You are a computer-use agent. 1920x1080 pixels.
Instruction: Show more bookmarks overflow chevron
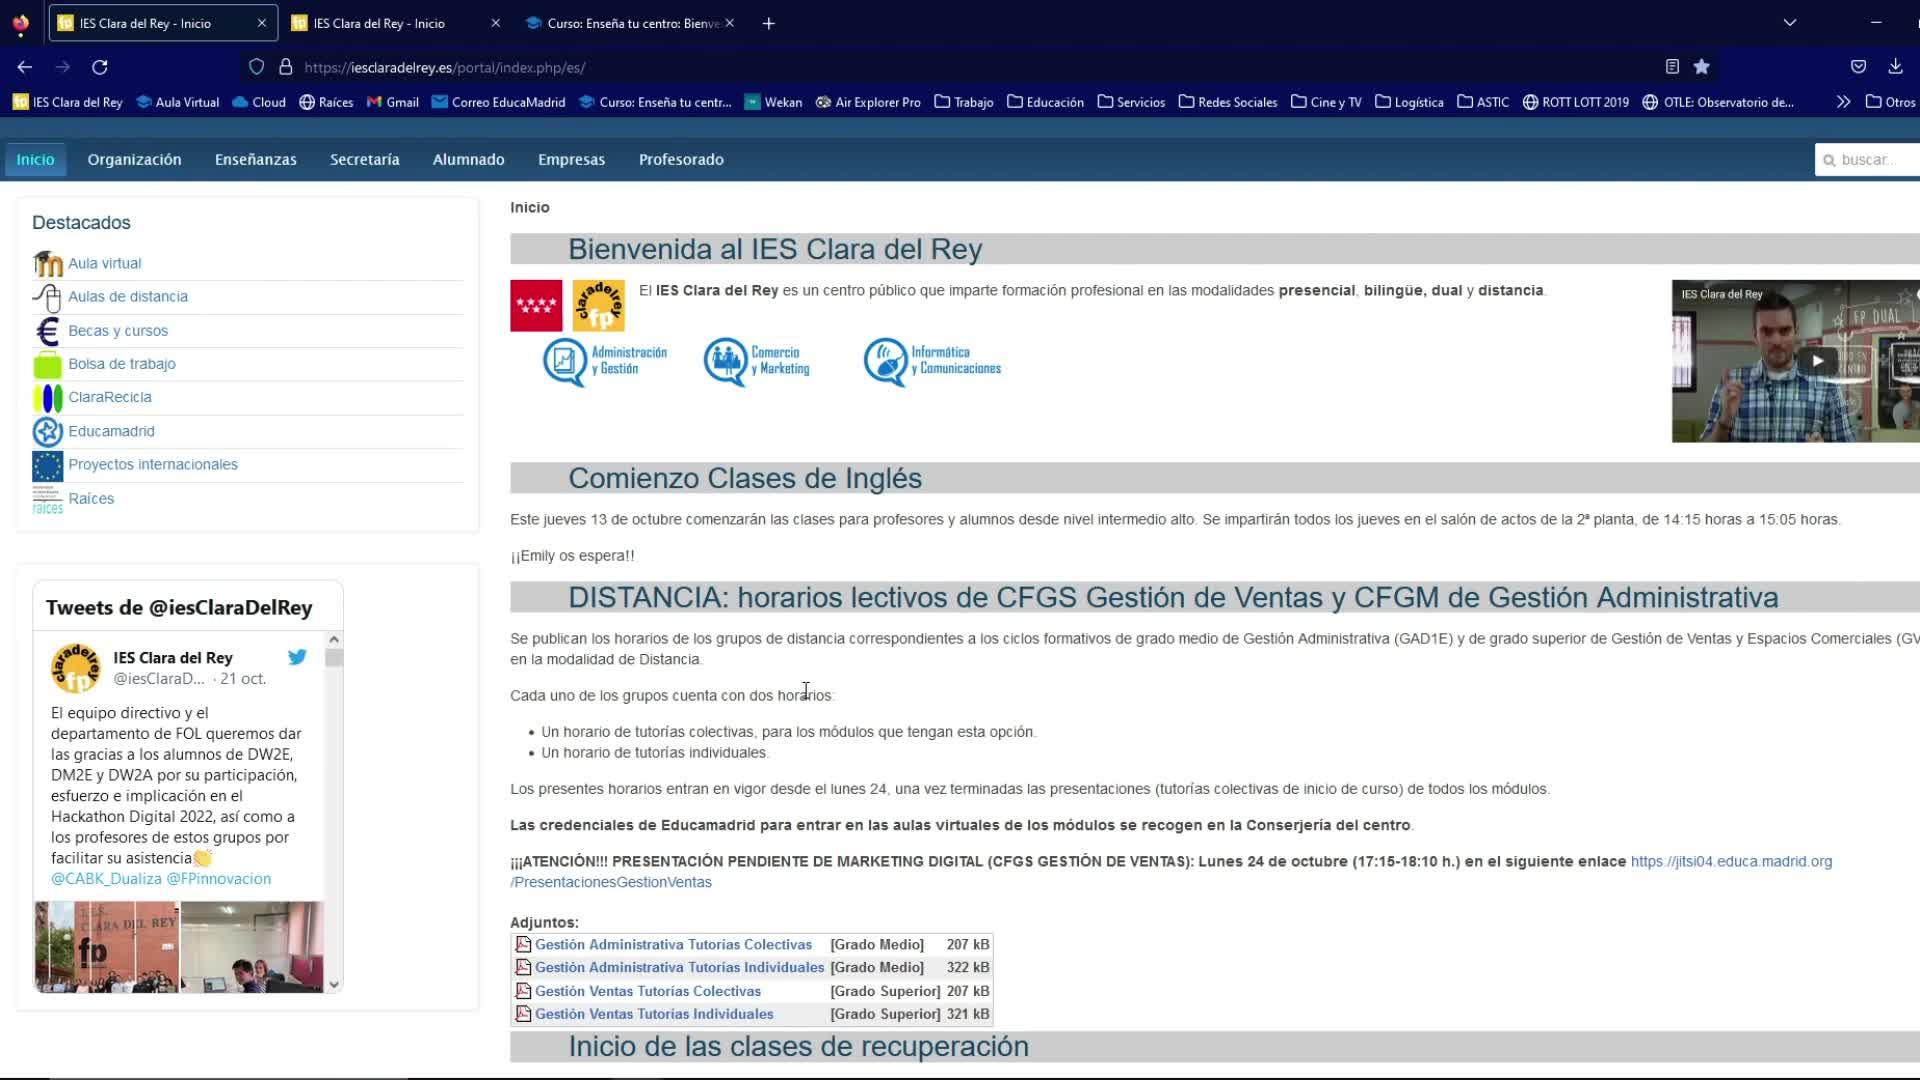1843,102
